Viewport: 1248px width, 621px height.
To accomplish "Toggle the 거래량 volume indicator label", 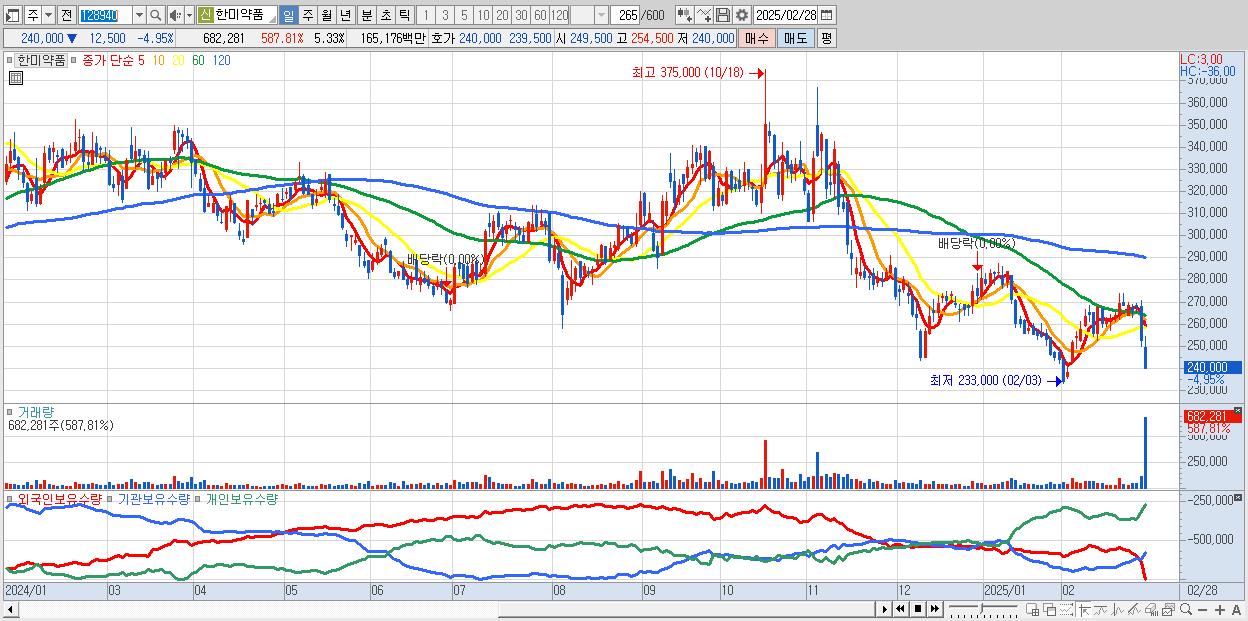I will 35,411.
